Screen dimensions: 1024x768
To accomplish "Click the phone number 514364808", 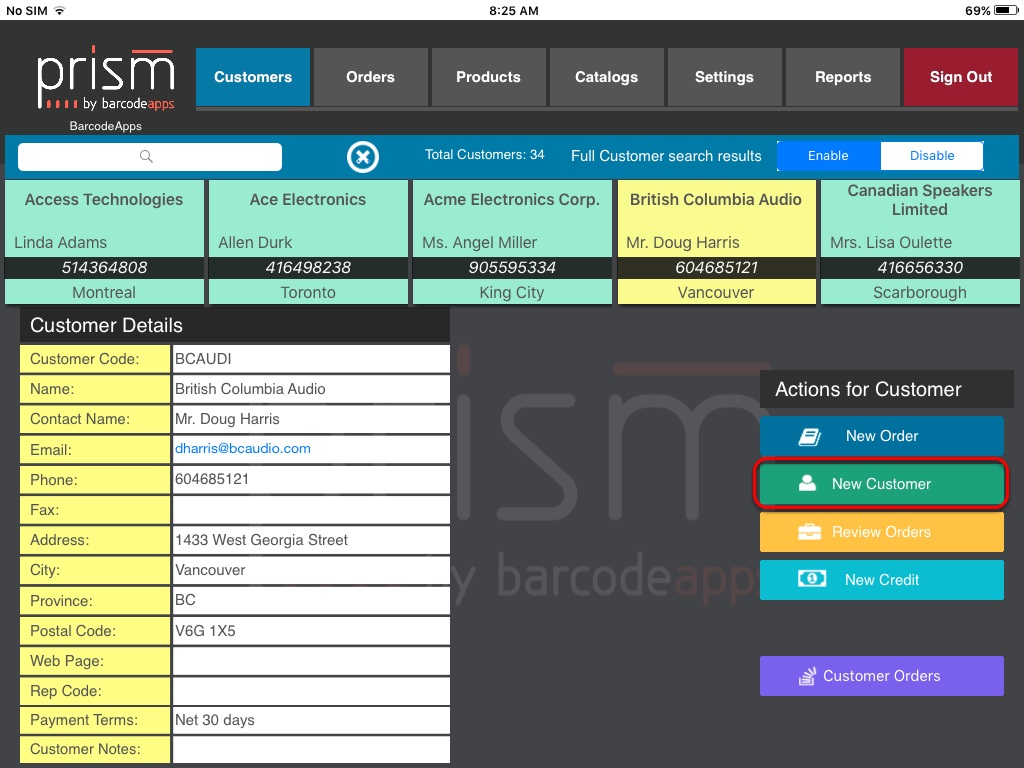I will tap(104, 267).
